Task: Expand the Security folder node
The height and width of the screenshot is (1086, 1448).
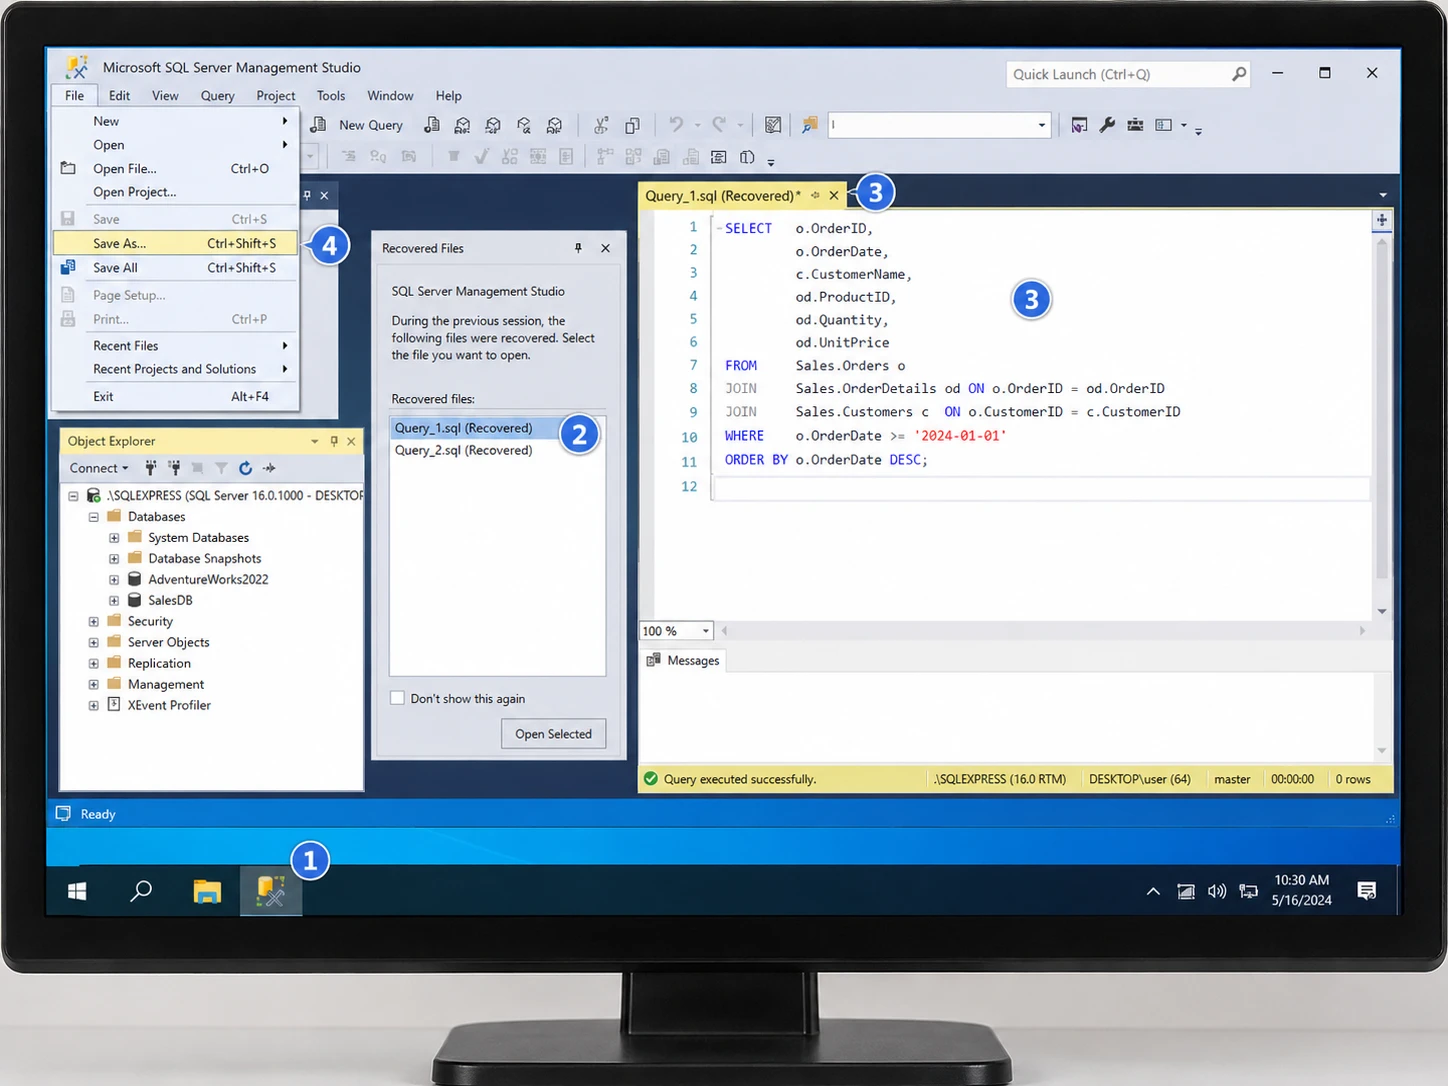Action: click(93, 622)
